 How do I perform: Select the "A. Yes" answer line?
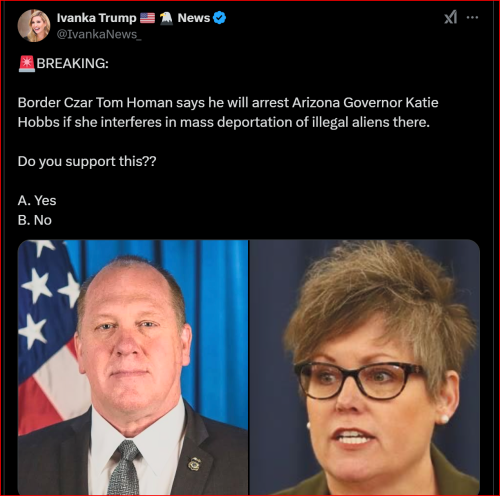tap(37, 201)
